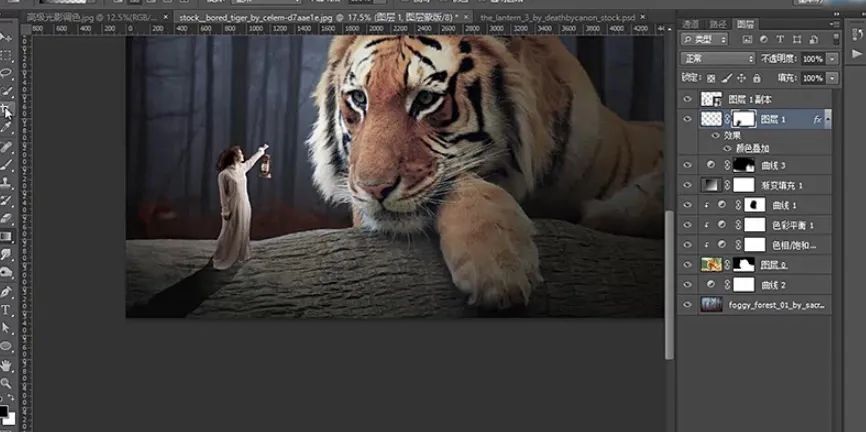The image size is (866, 432).
Task: Open the blend mode dropdown showing 正常
Action: coord(716,58)
